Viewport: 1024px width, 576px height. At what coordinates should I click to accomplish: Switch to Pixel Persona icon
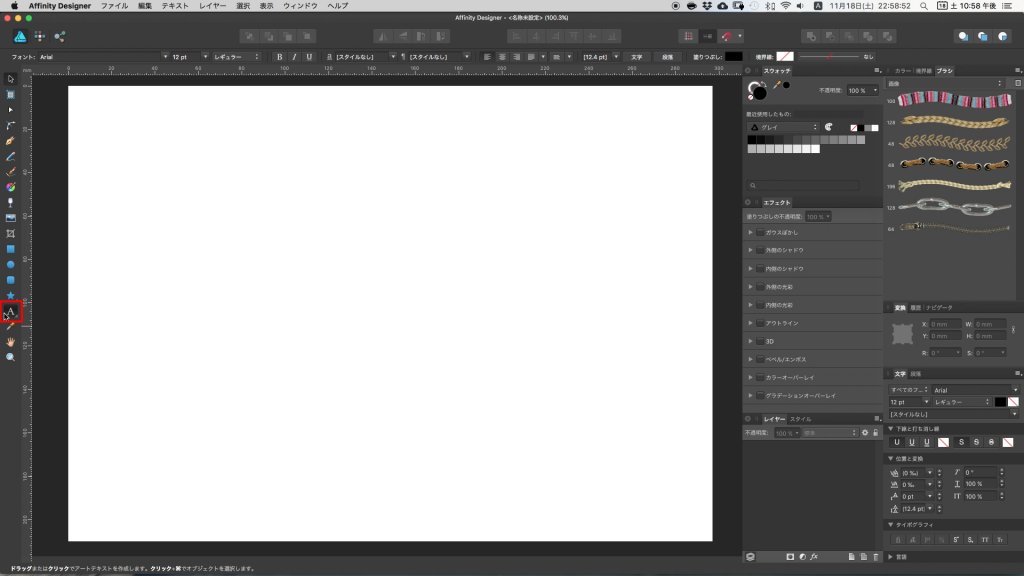[x=40, y=37]
